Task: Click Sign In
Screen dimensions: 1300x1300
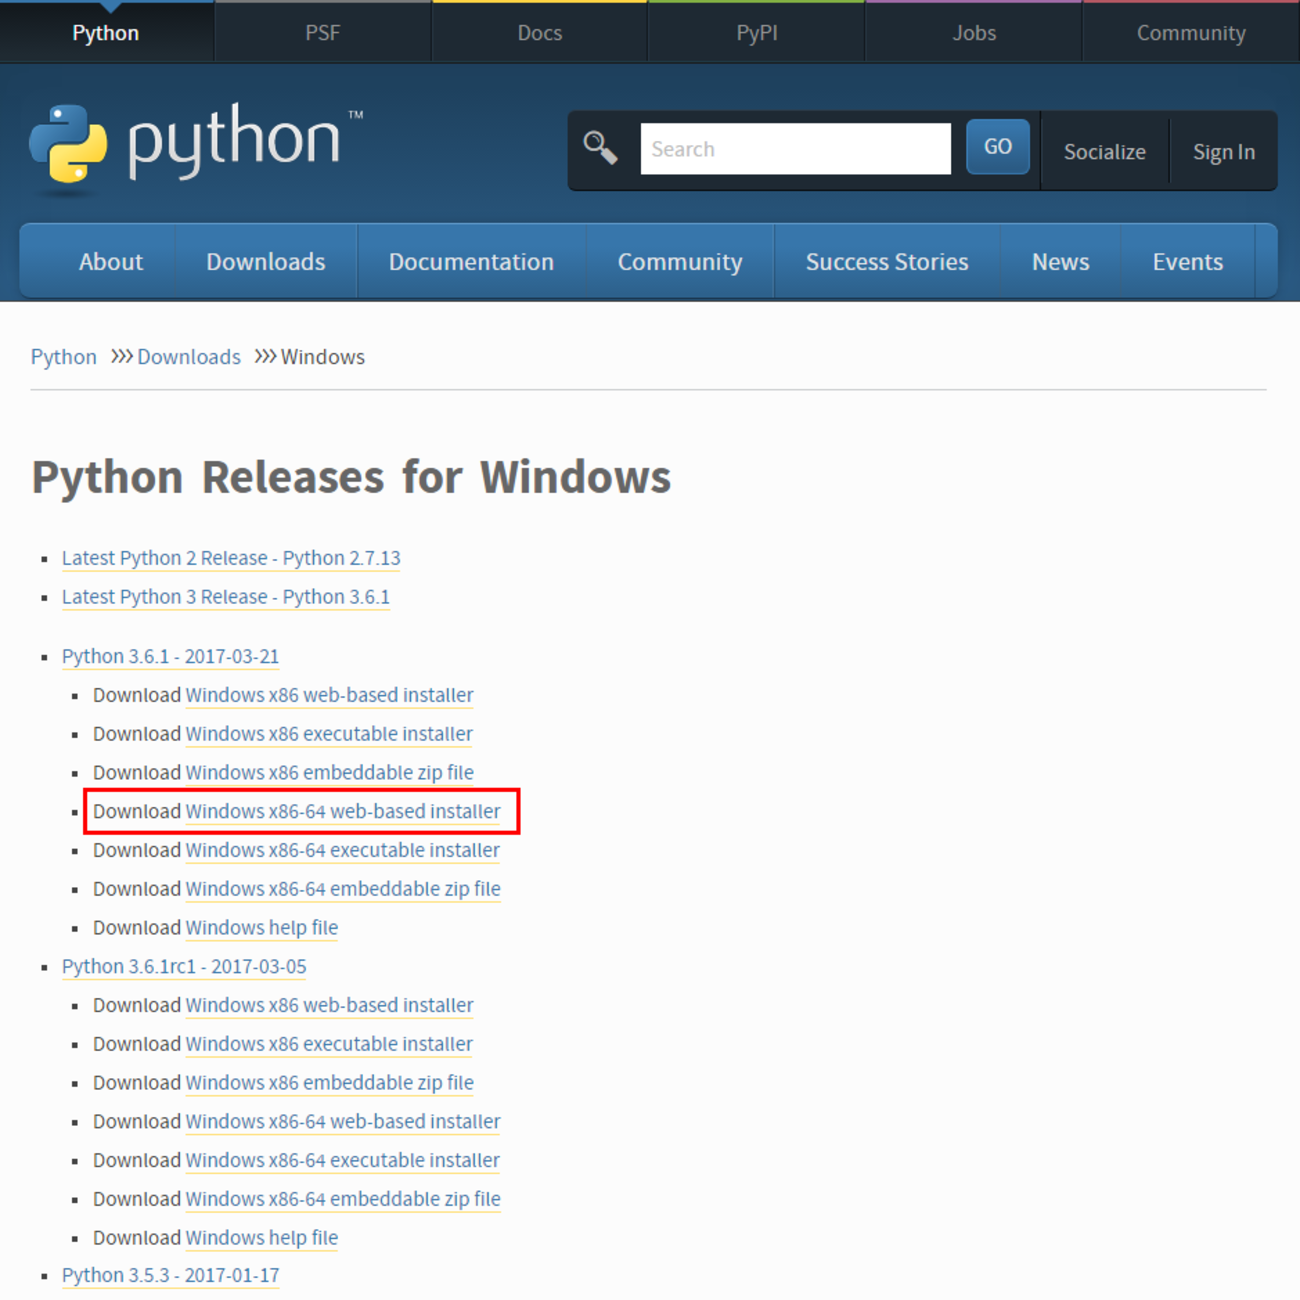Action: (1223, 151)
